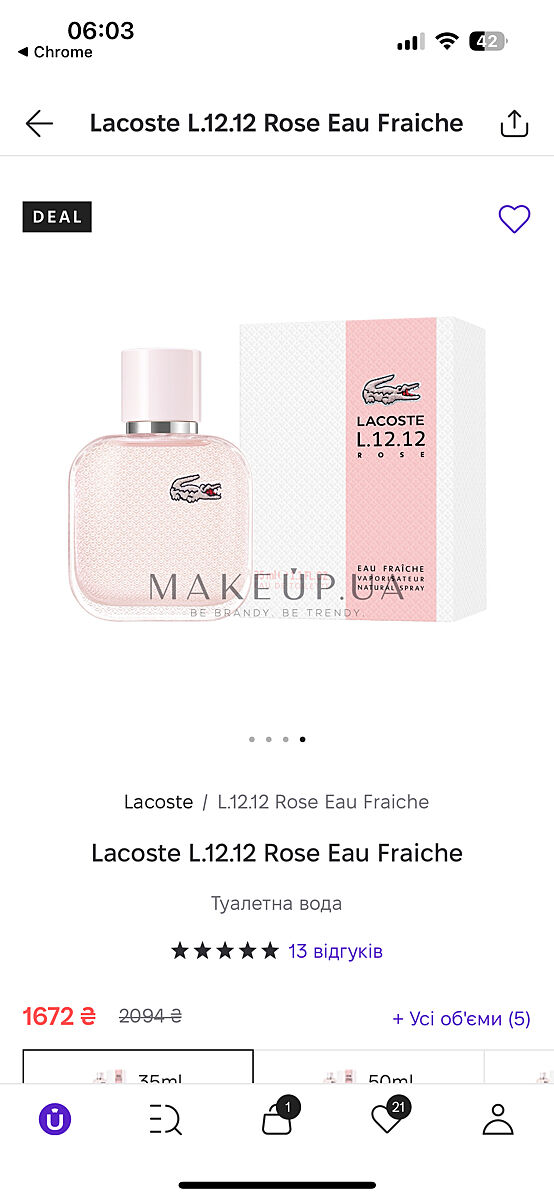Expand all volumes list (5)
Image resolution: width=554 pixels, height=1200 pixels.
pyautogui.click(x=461, y=1018)
